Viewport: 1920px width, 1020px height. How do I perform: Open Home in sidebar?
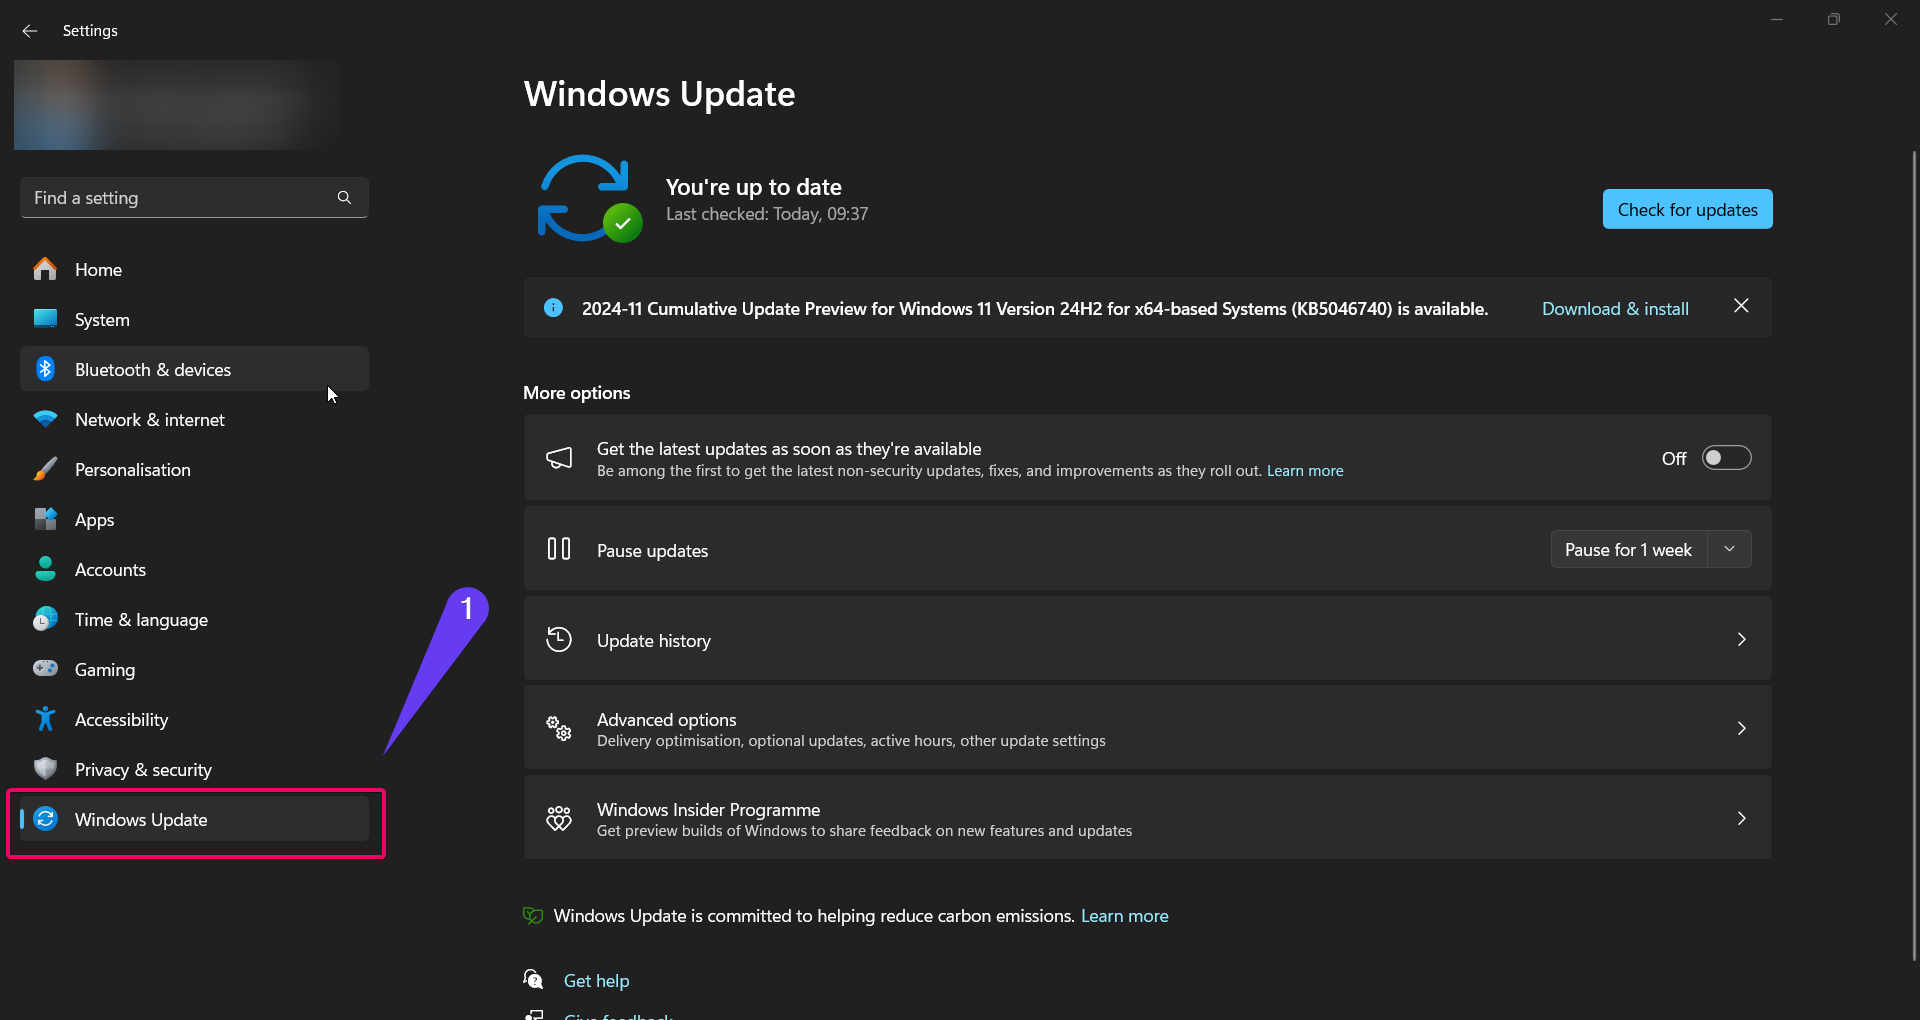coord(194,269)
